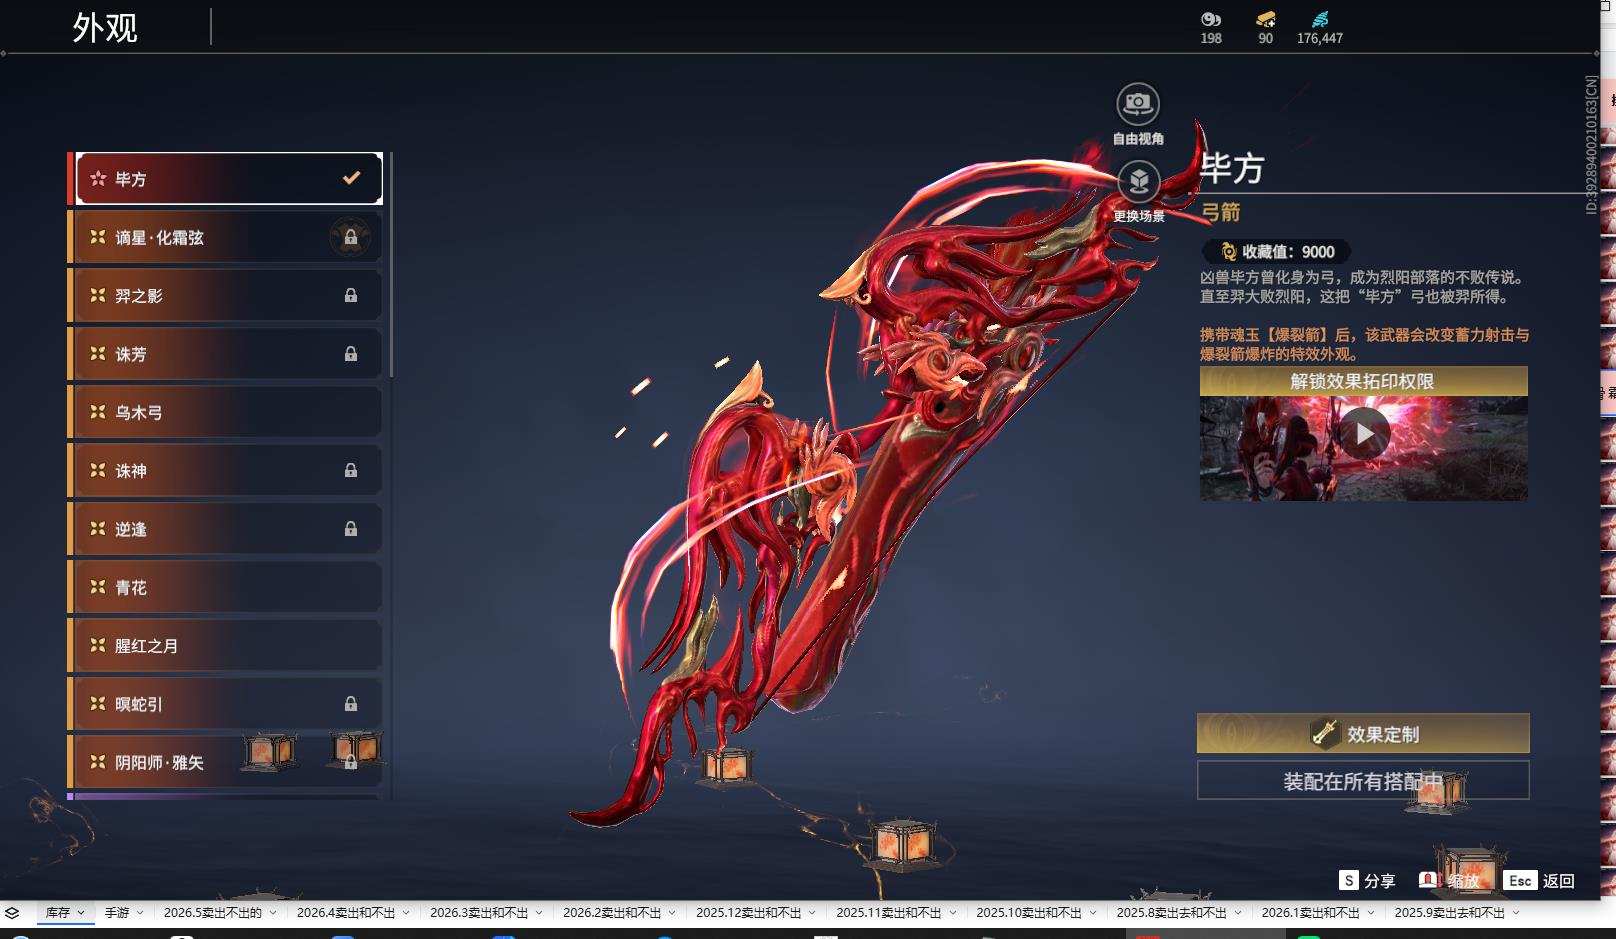This screenshot has height=939, width=1616.
Task: Click the 解锁效果拓印权限 banner
Action: tap(1364, 381)
